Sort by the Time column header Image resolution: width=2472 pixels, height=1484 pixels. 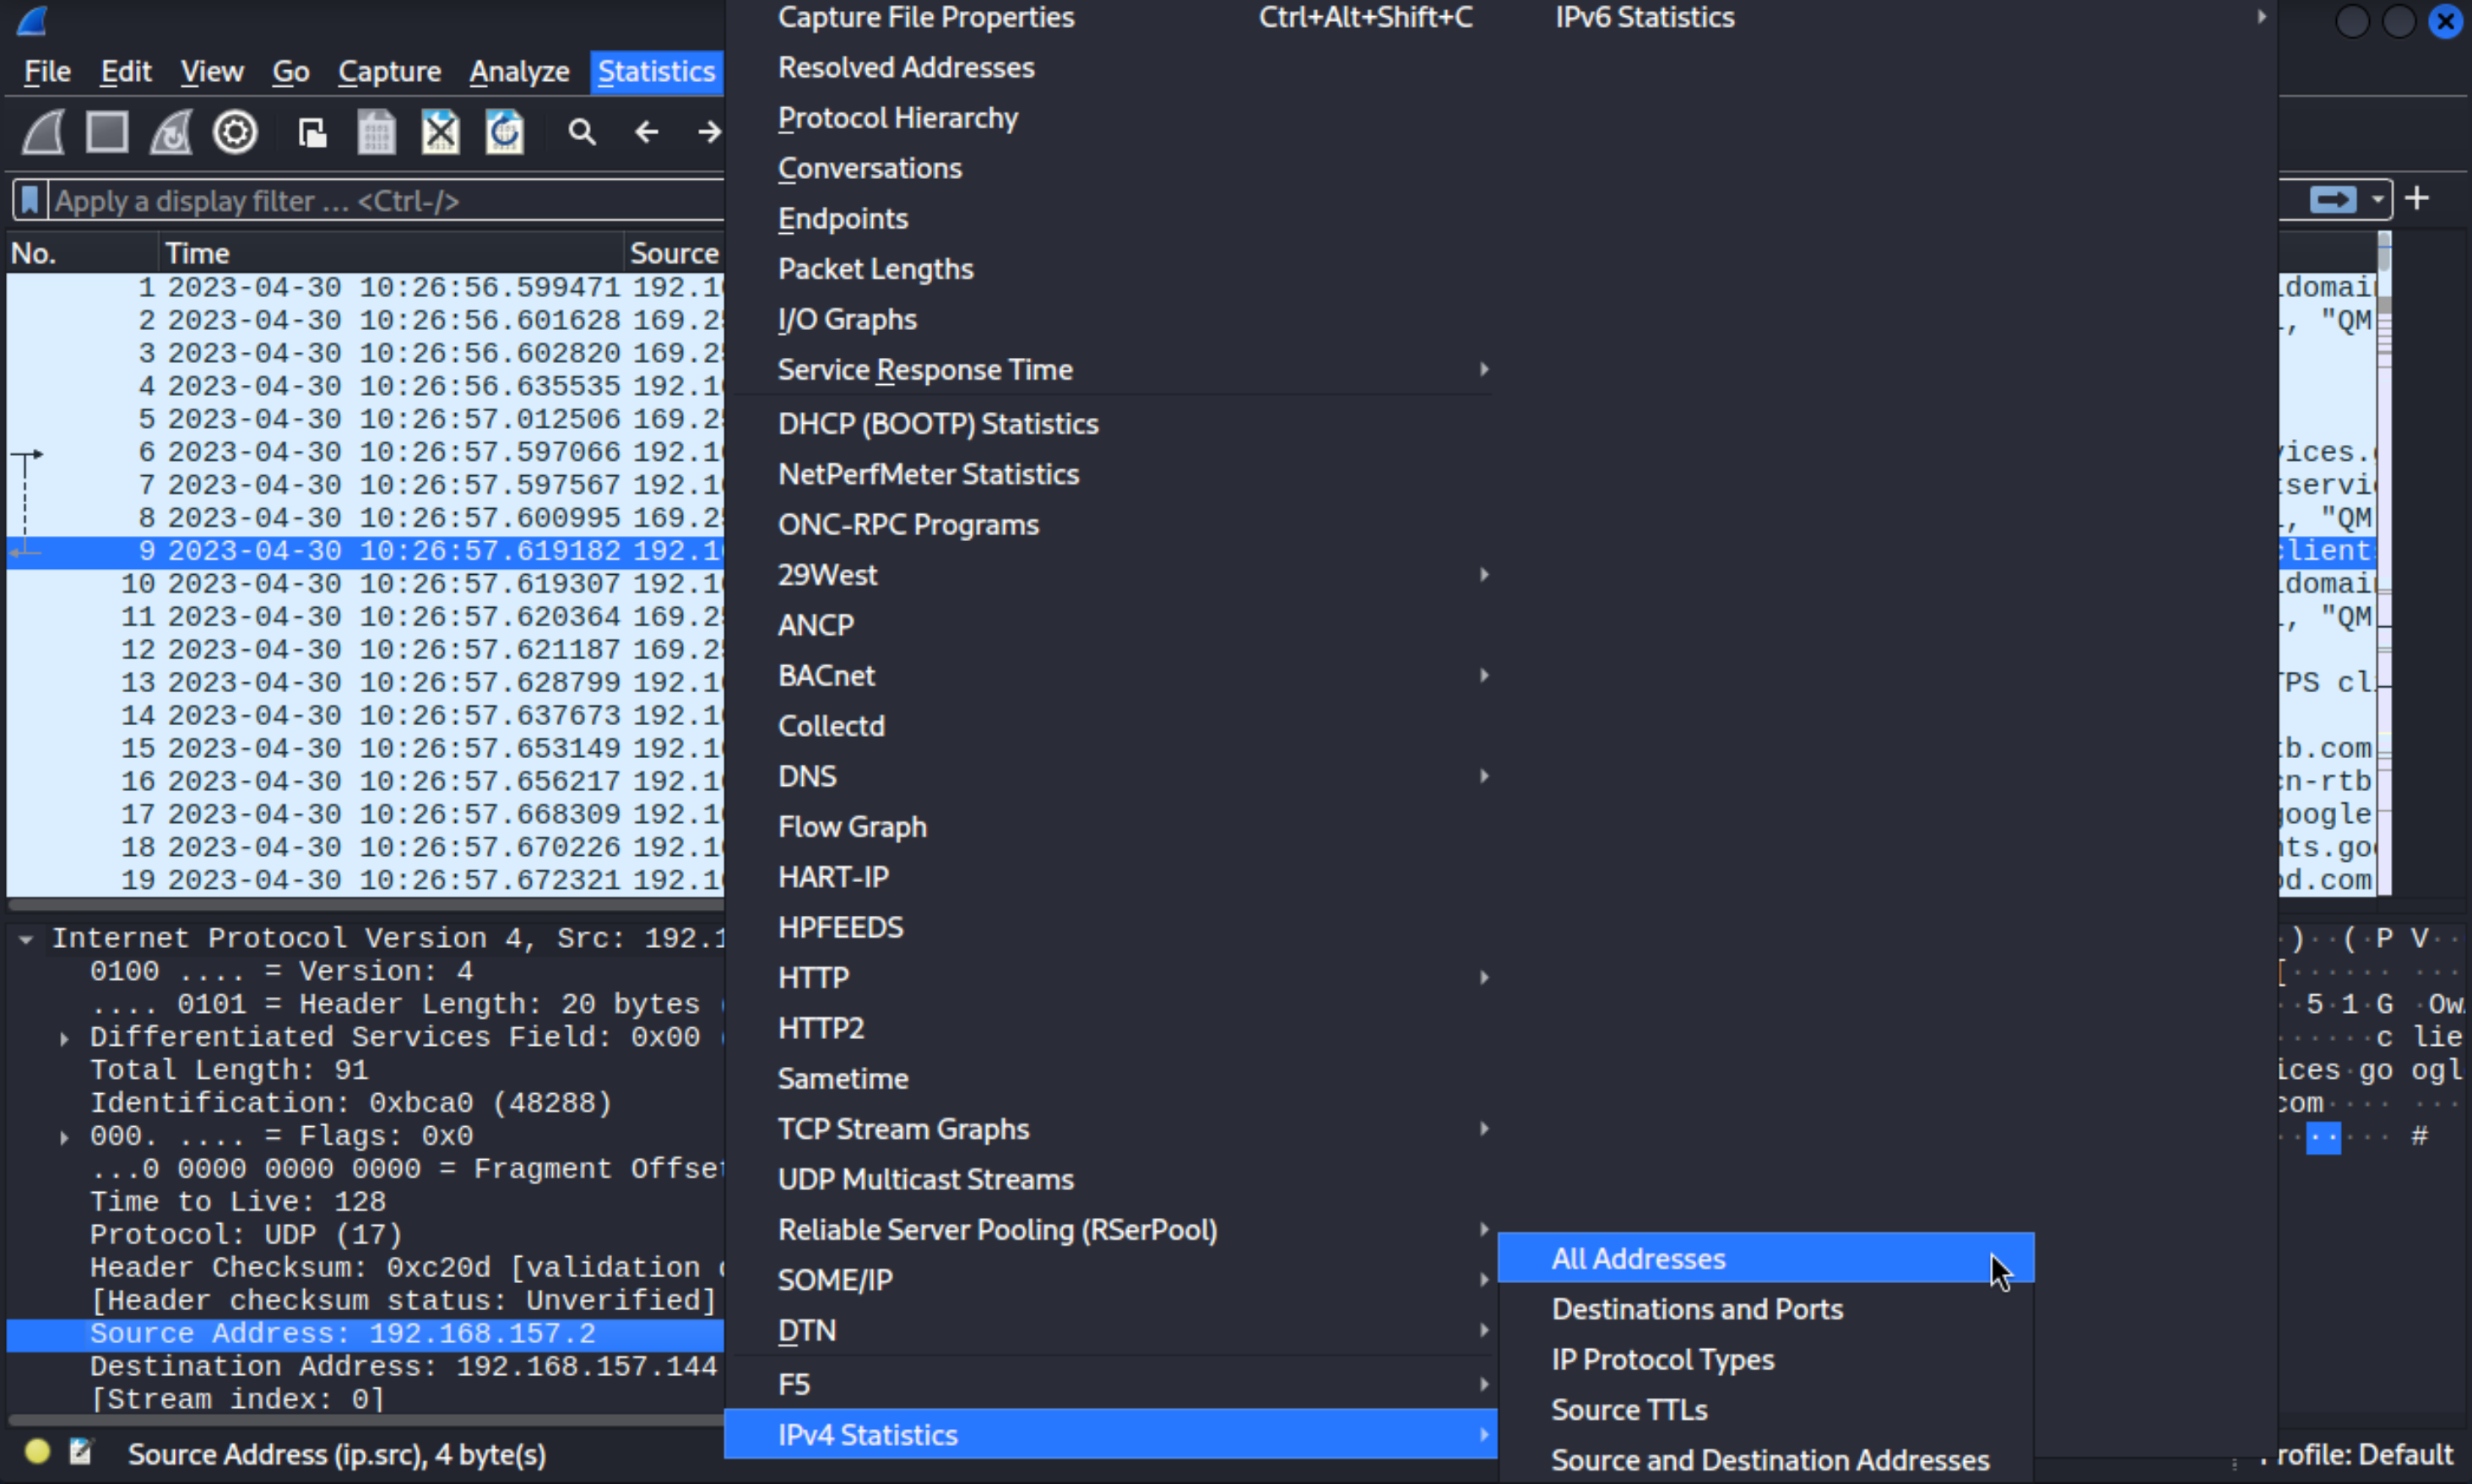coord(390,253)
